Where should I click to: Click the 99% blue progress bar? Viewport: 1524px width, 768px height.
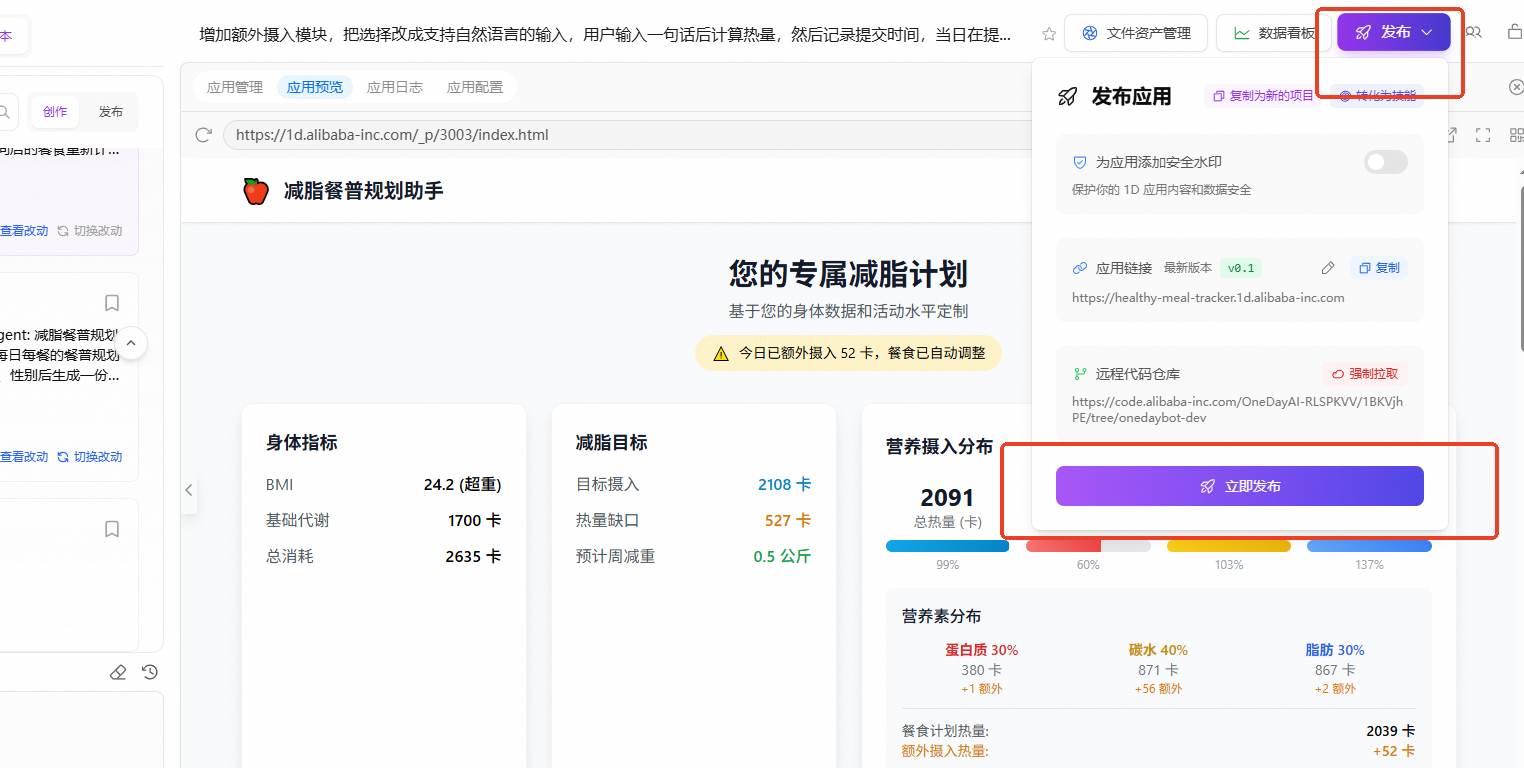coord(947,546)
